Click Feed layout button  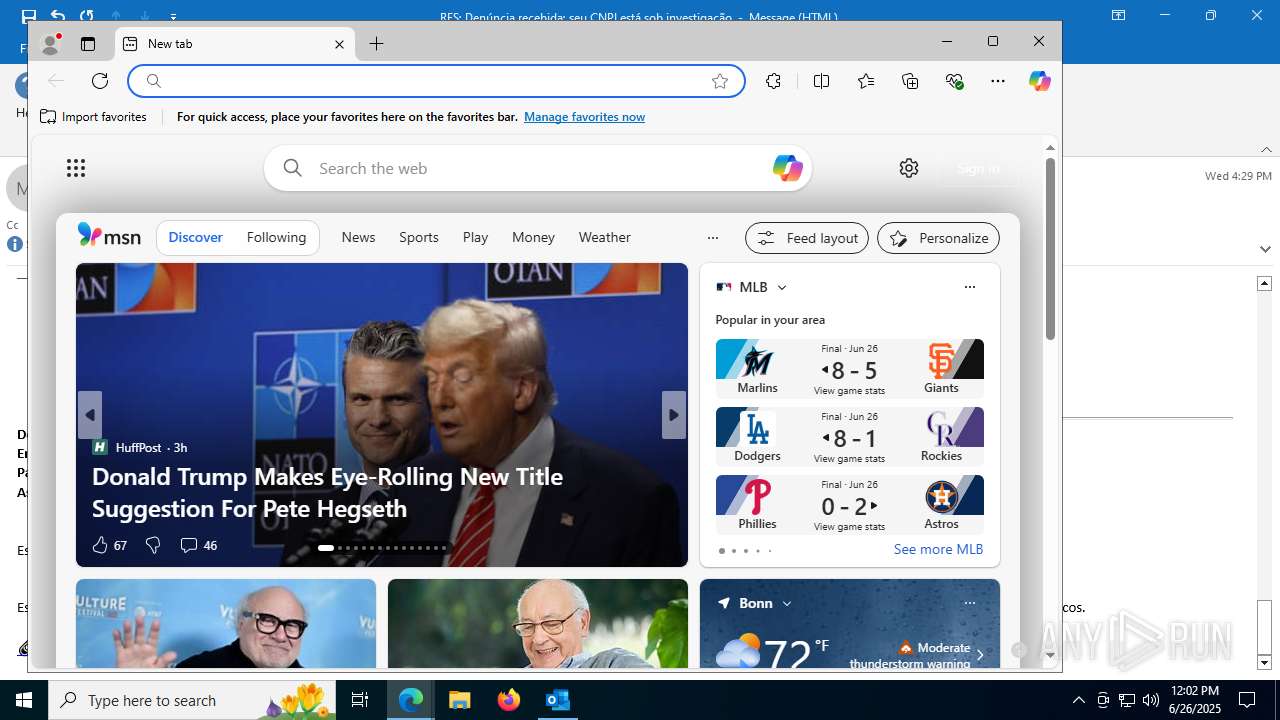807,238
